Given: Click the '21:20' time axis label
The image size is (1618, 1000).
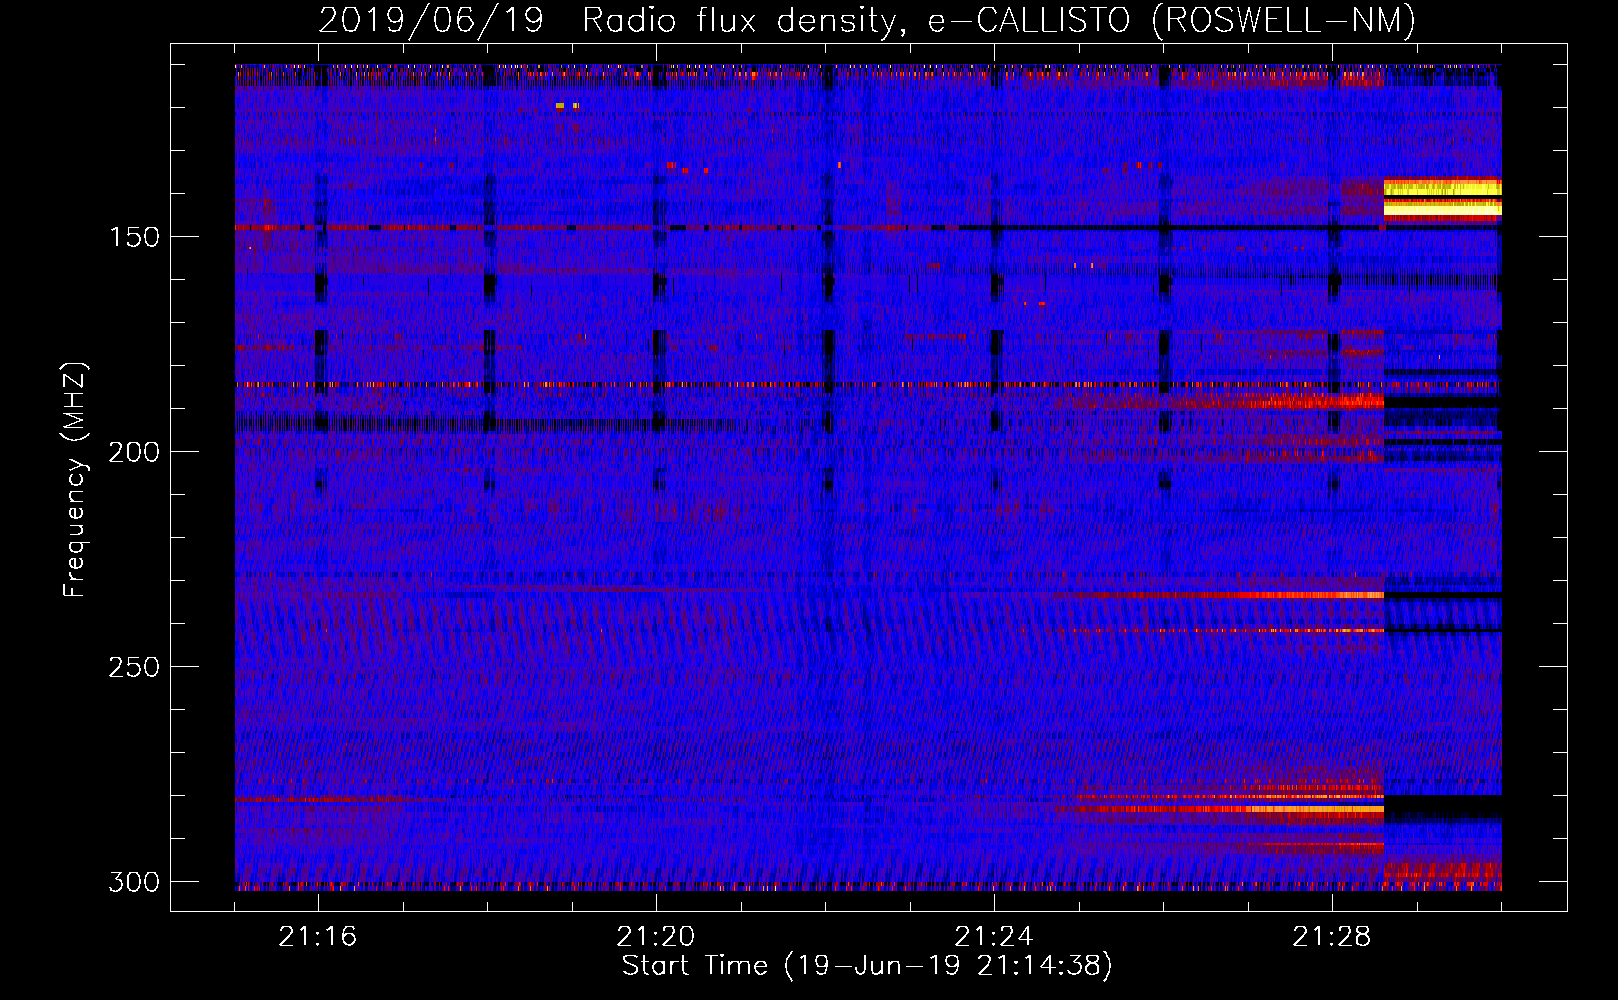Looking at the screenshot, I should [656, 937].
